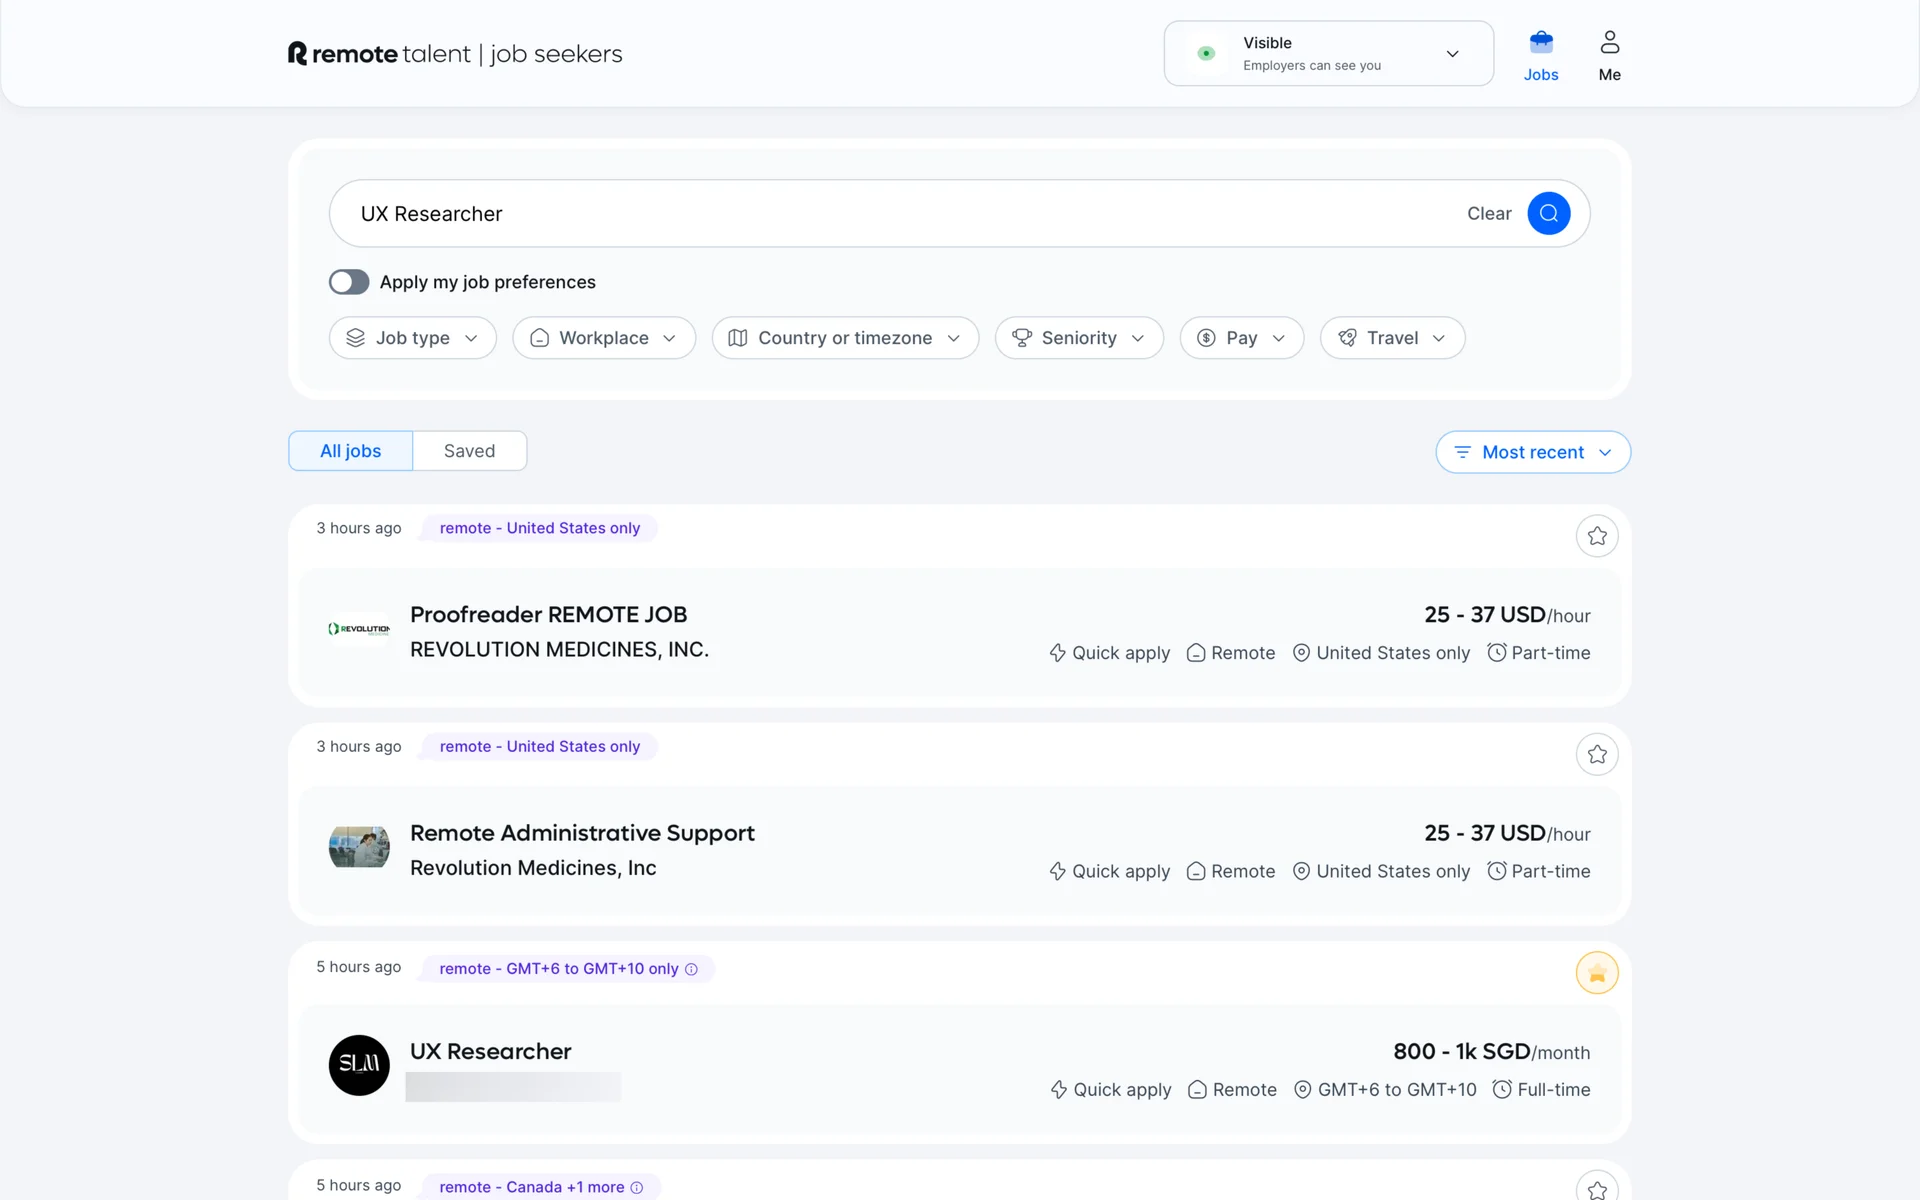This screenshot has height=1200, width=1920.
Task: Expand the Job type filter
Action: click(412, 338)
